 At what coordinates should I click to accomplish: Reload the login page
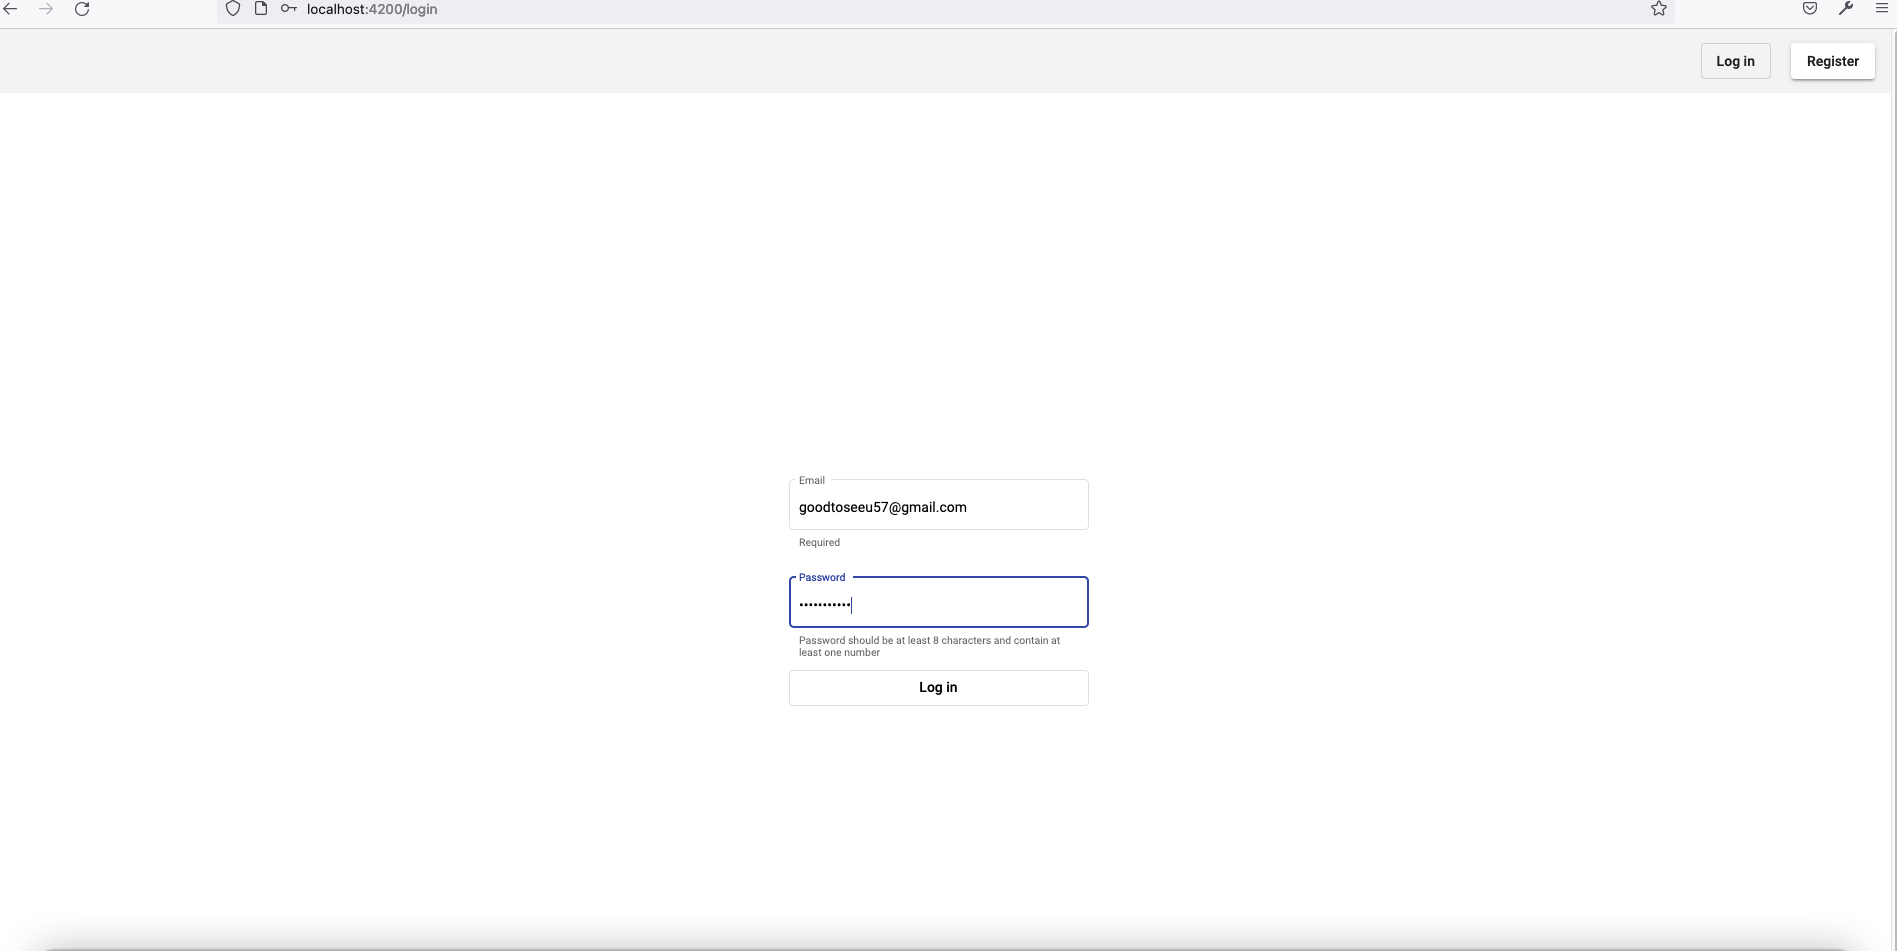82,9
